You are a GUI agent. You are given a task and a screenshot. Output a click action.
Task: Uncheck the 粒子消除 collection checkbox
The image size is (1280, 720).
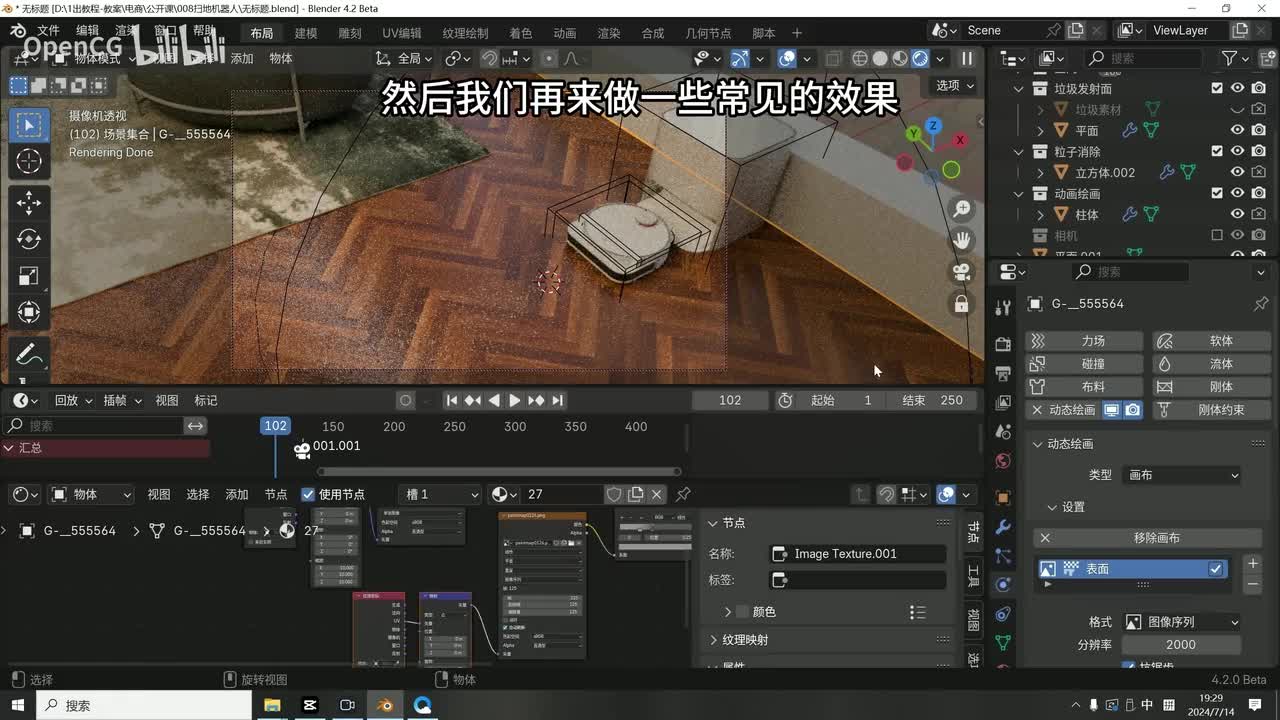click(x=1217, y=151)
